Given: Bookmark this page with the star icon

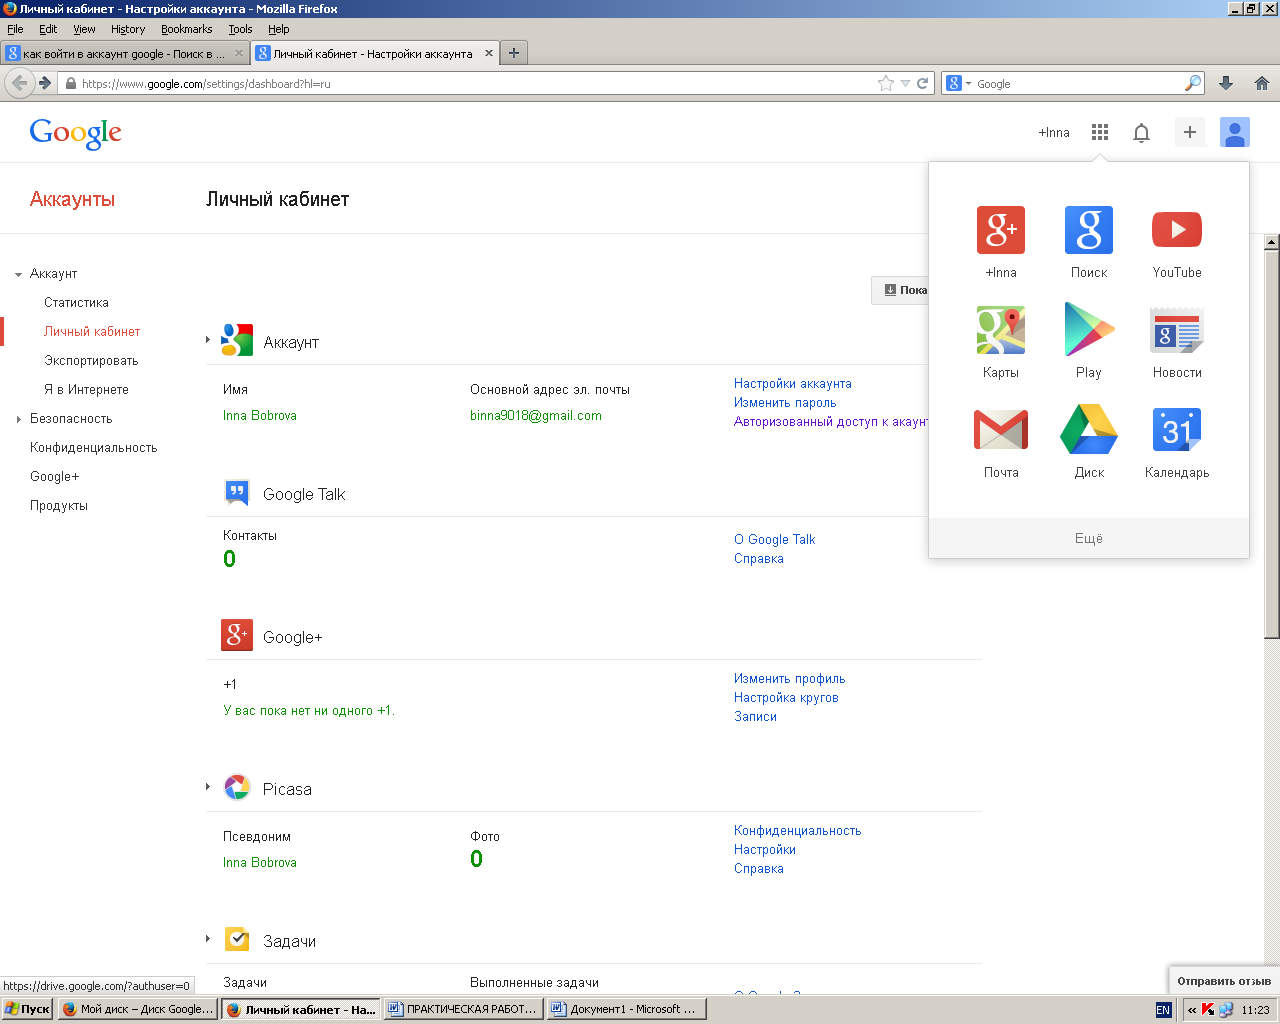Looking at the screenshot, I should (x=885, y=84).
